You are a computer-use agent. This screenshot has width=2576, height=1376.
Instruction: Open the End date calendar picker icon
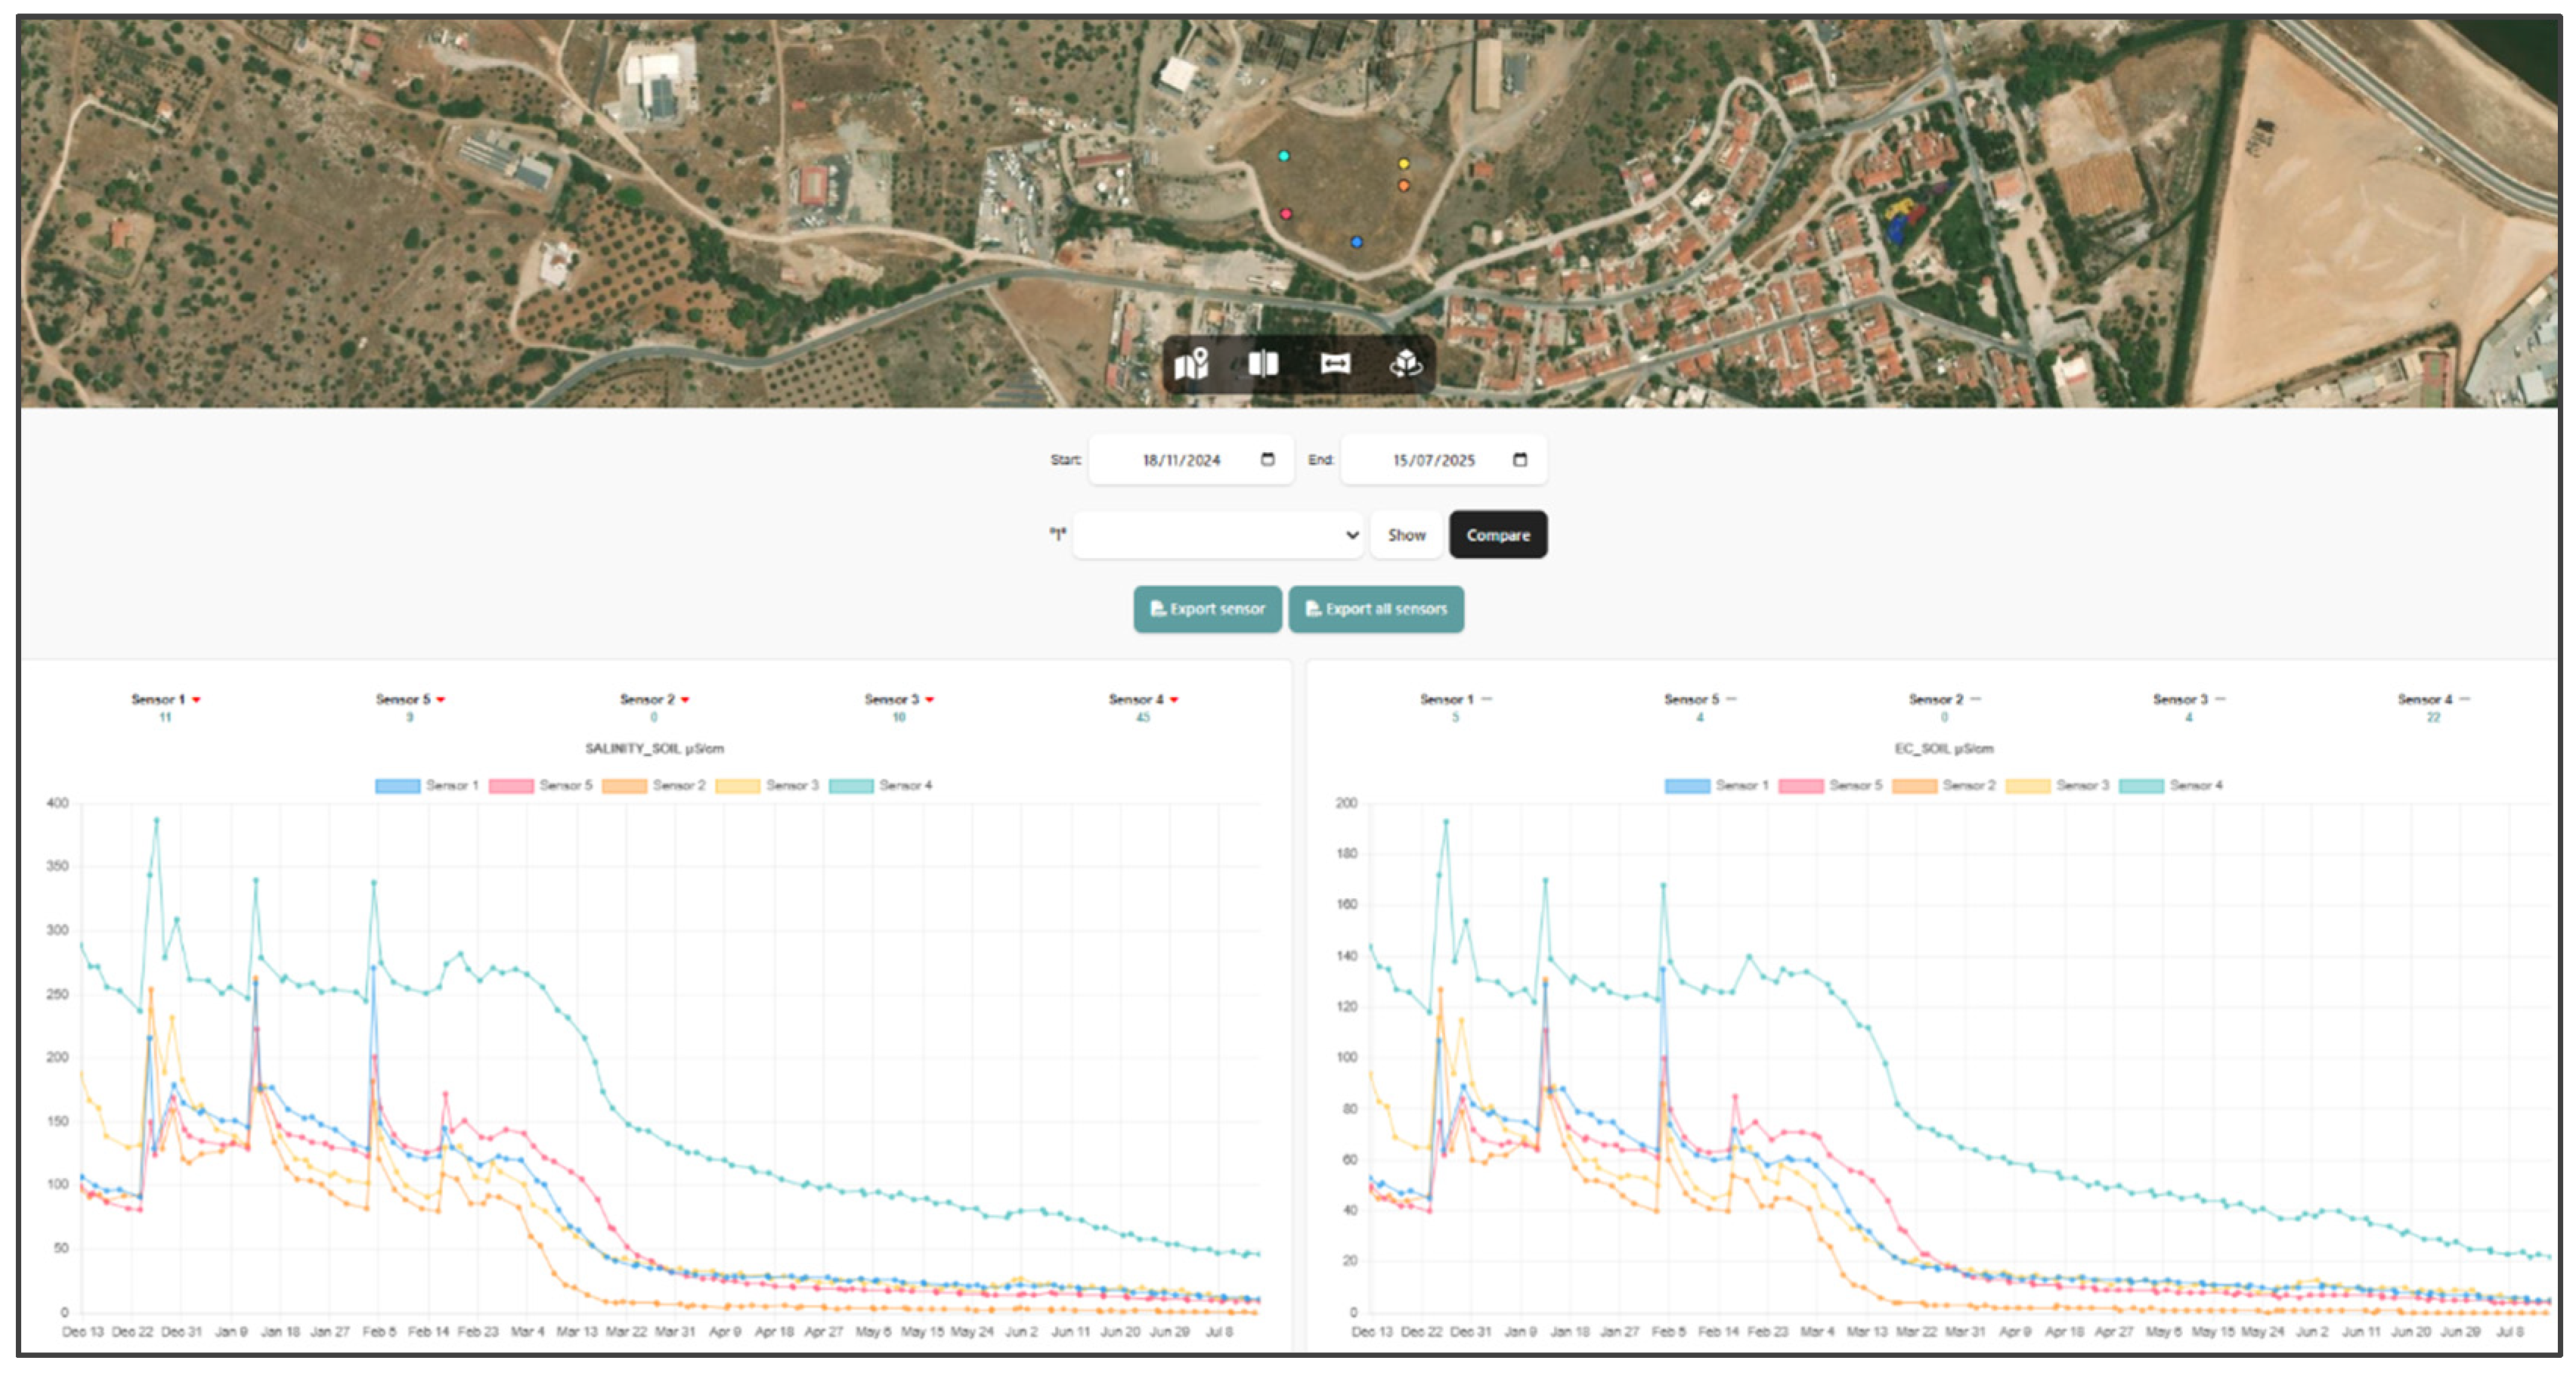pyautogui.click(x=1520, y=460)
